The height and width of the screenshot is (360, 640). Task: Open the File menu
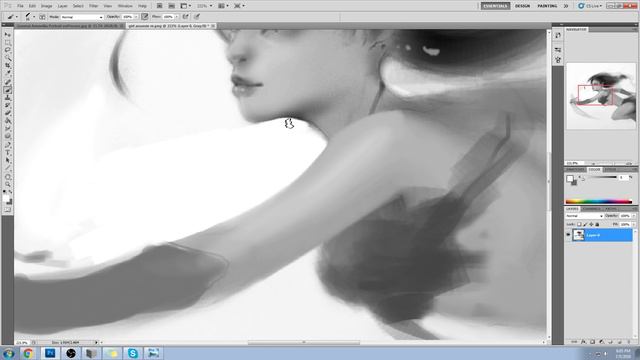coord(20,6)
